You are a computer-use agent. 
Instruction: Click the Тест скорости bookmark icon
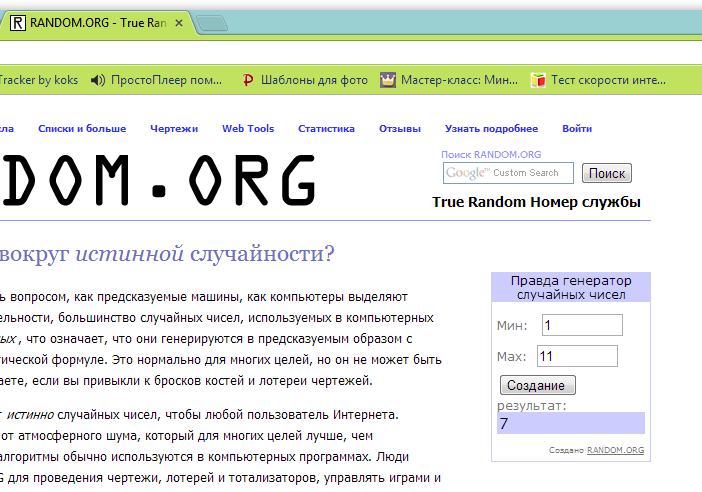tap(538, 80)
